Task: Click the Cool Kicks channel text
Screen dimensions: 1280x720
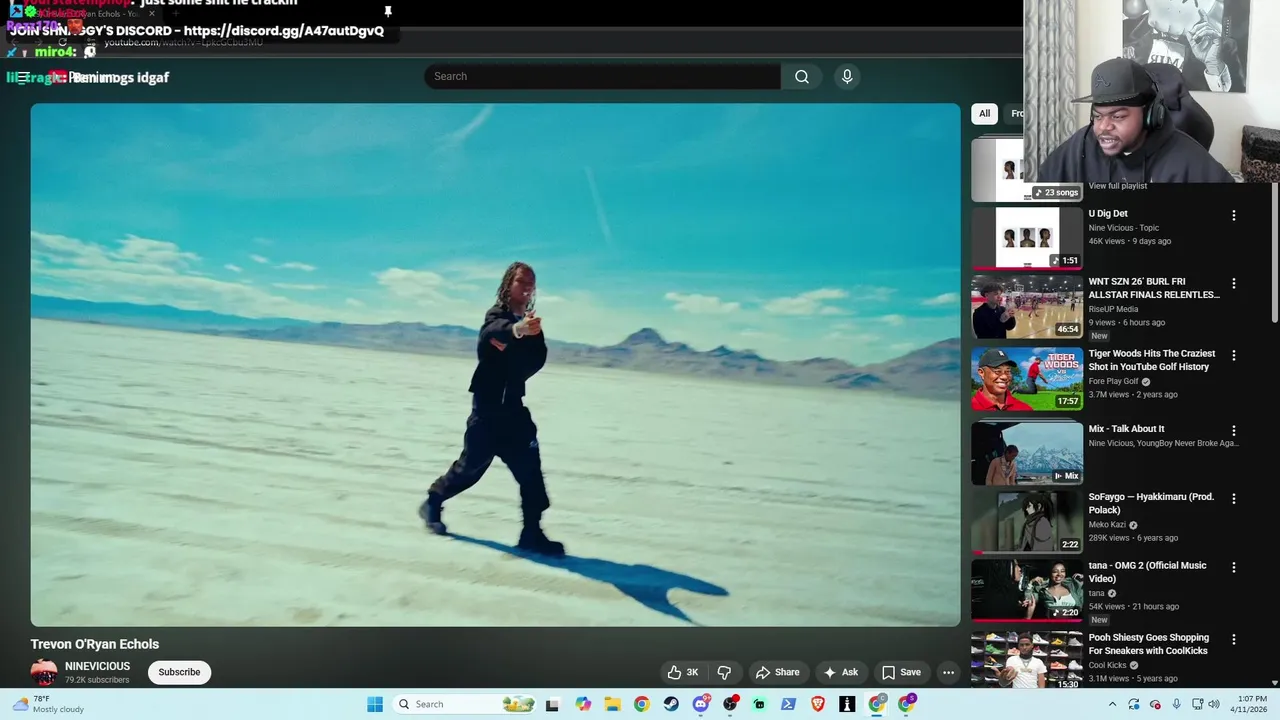Action: [x=1107, y=665]
